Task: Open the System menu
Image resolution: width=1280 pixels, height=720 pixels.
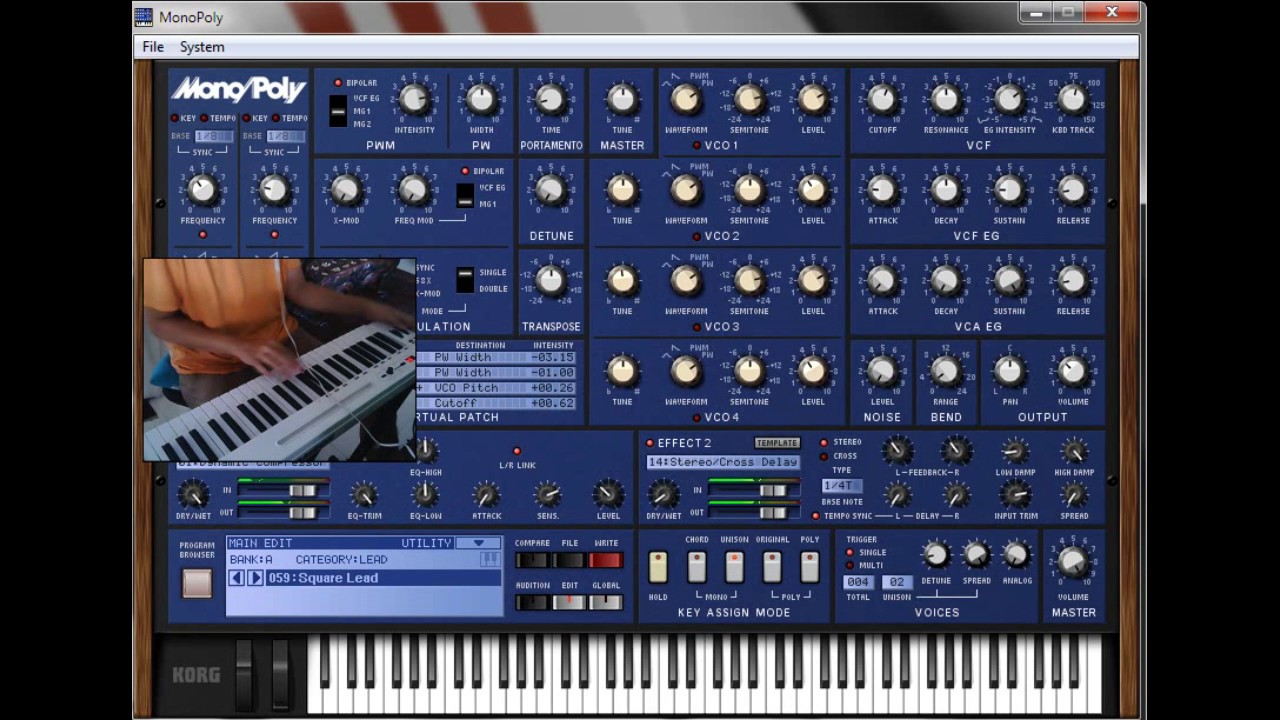Action: (x=202, y=47)
